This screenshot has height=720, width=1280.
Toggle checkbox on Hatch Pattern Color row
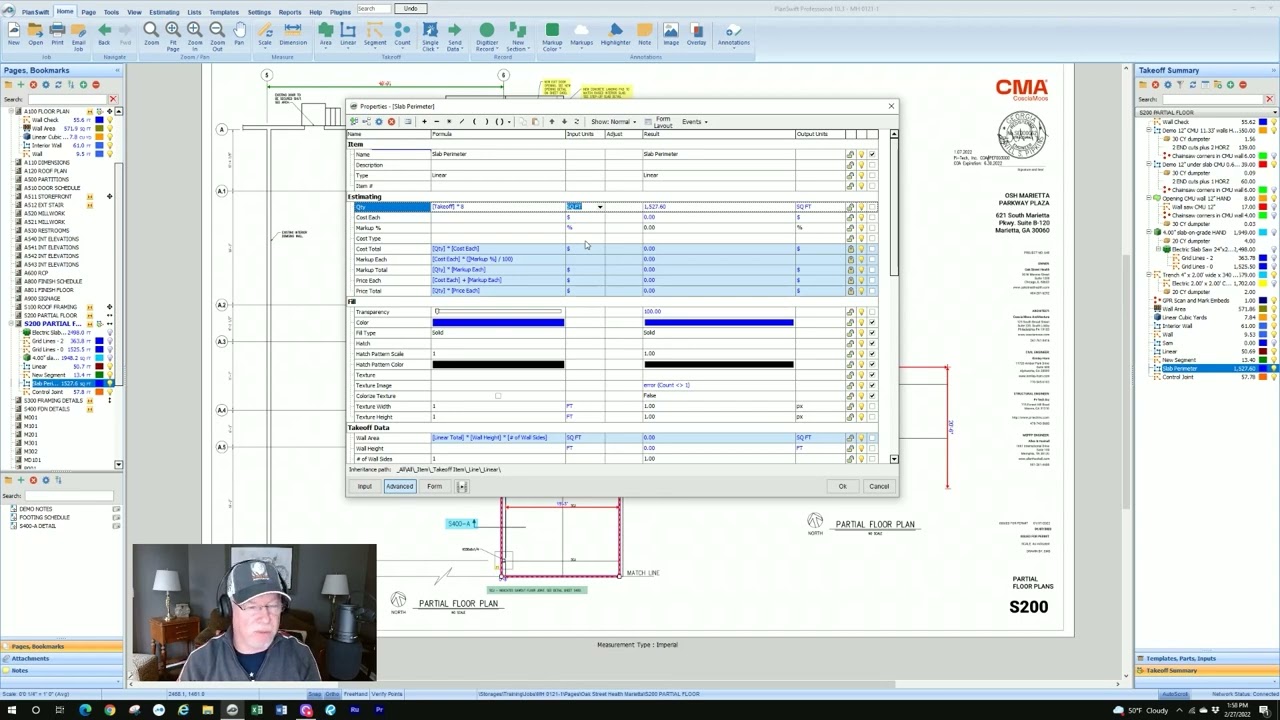872,365
